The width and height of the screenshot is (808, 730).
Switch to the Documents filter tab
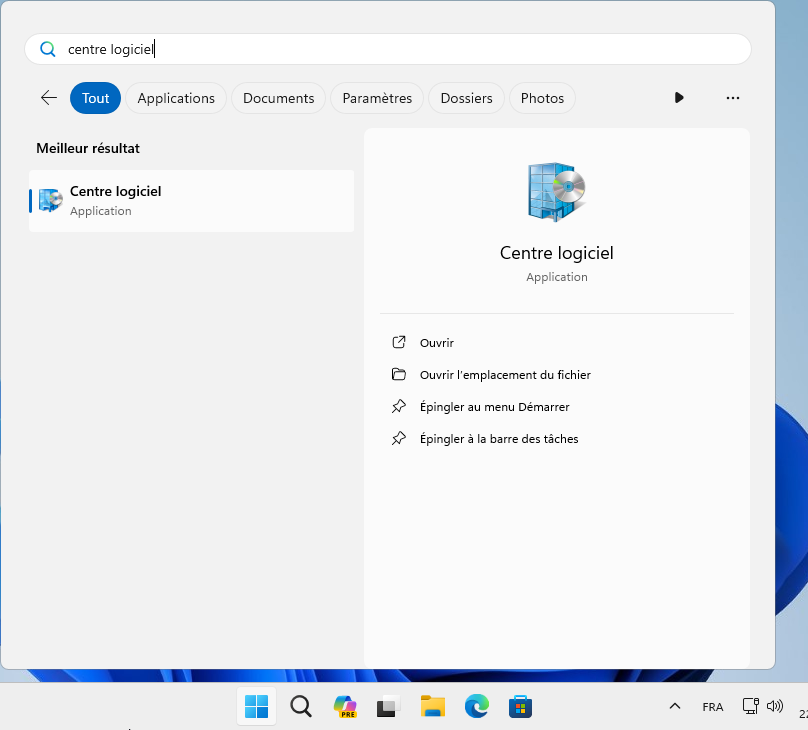278,98
